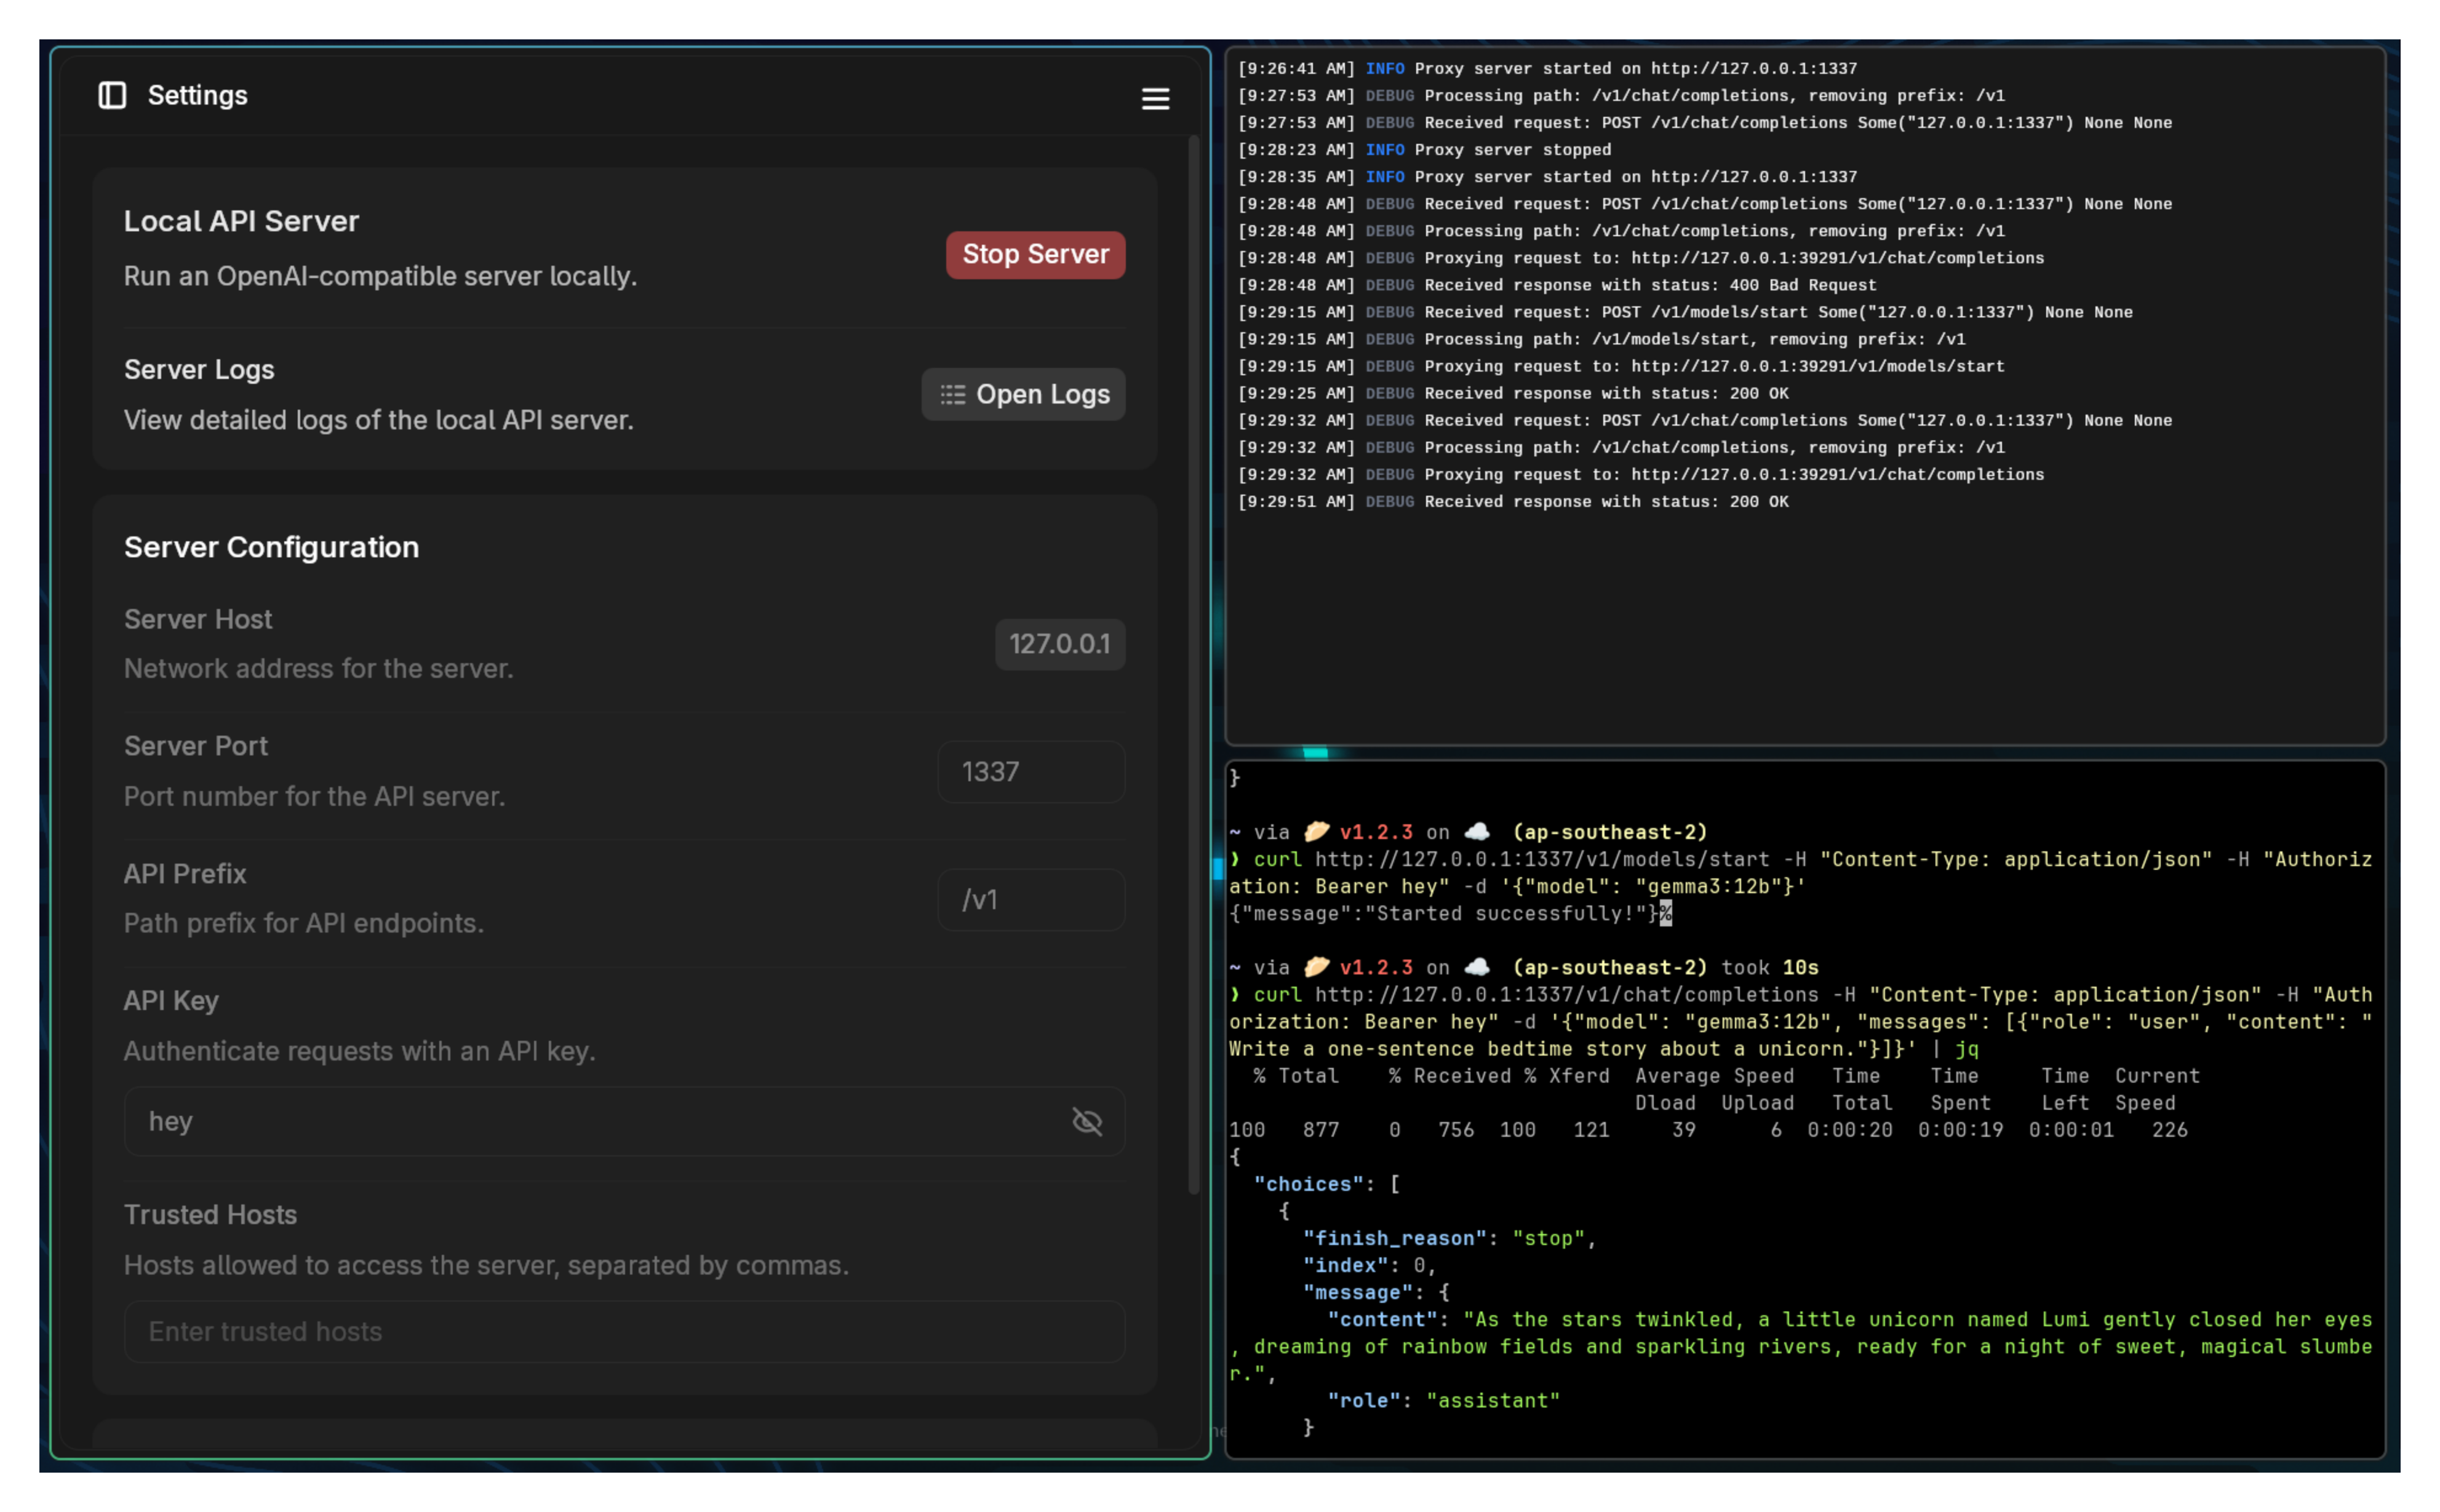Viewport: 2440px width, 1512px height.
Task: Open the hamburger menu icon
Action: 1155,98
